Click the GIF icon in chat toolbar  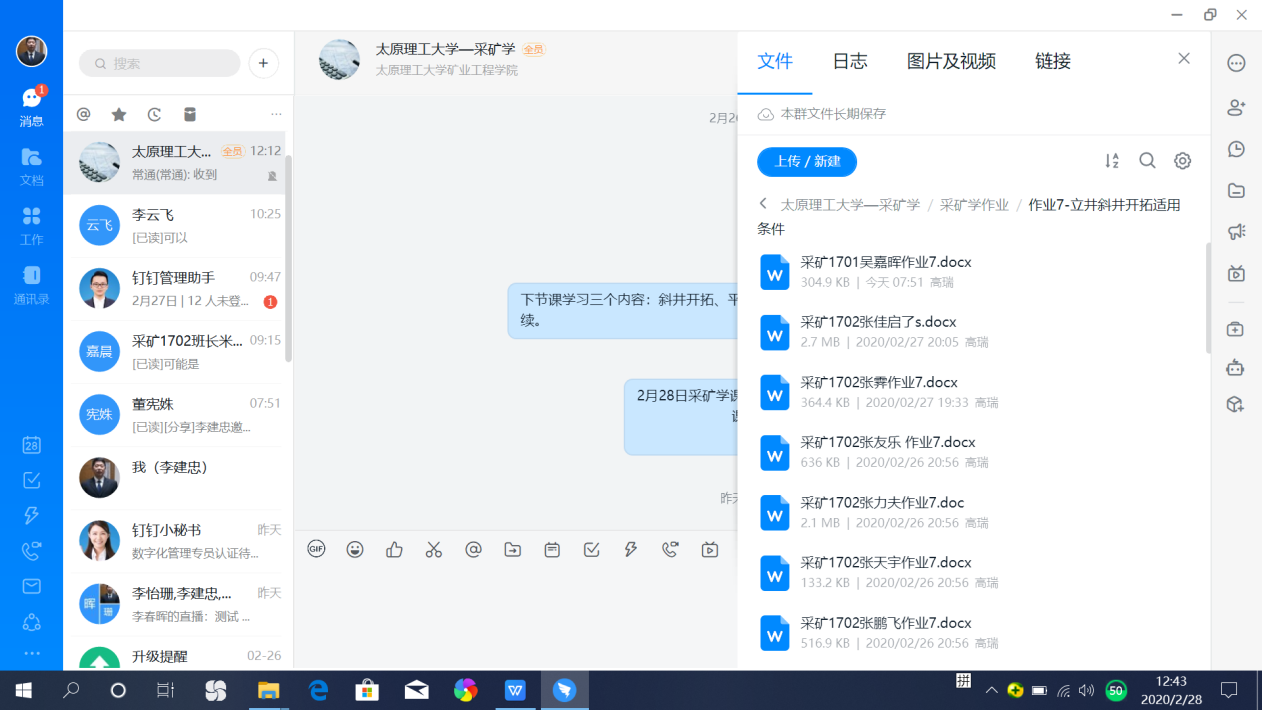[x=316, y=549]
